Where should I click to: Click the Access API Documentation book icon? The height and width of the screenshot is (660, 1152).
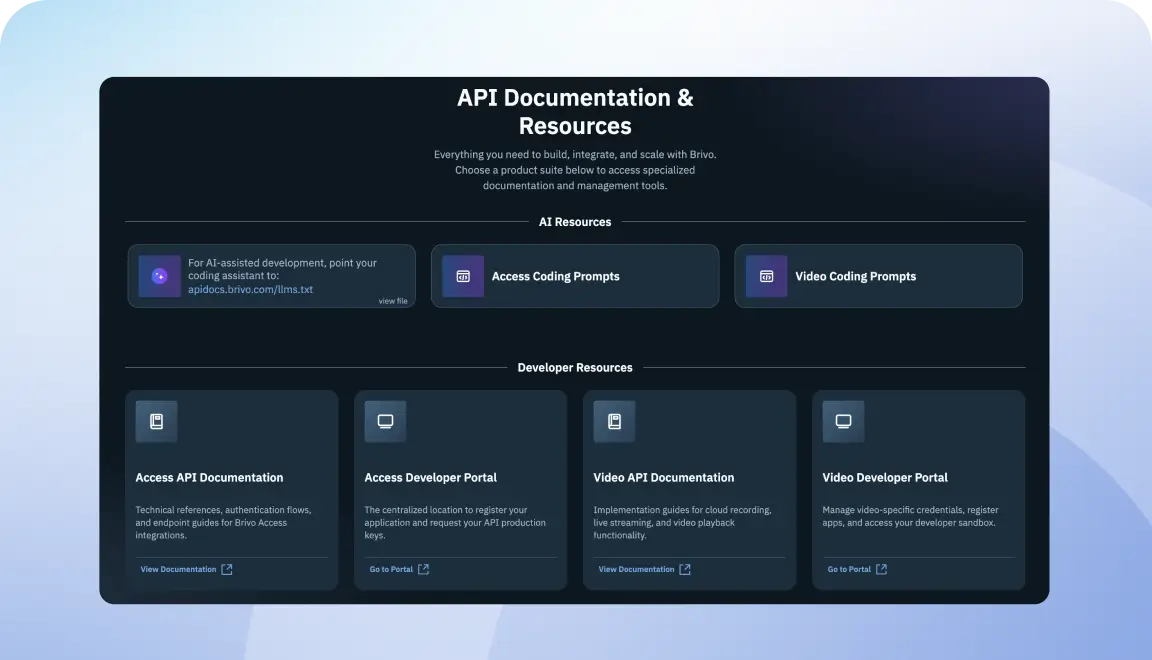[156, 421]
